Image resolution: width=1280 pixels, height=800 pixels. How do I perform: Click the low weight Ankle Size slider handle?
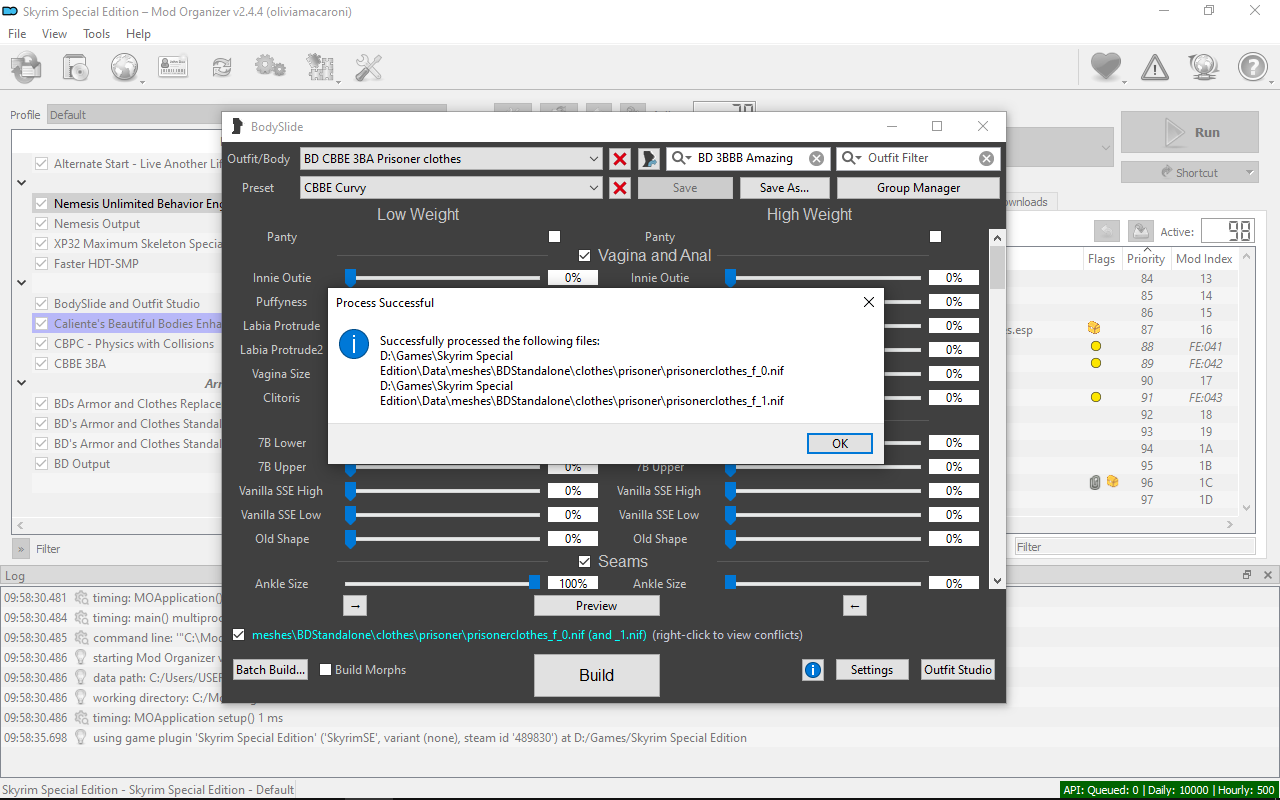point(535,583)
